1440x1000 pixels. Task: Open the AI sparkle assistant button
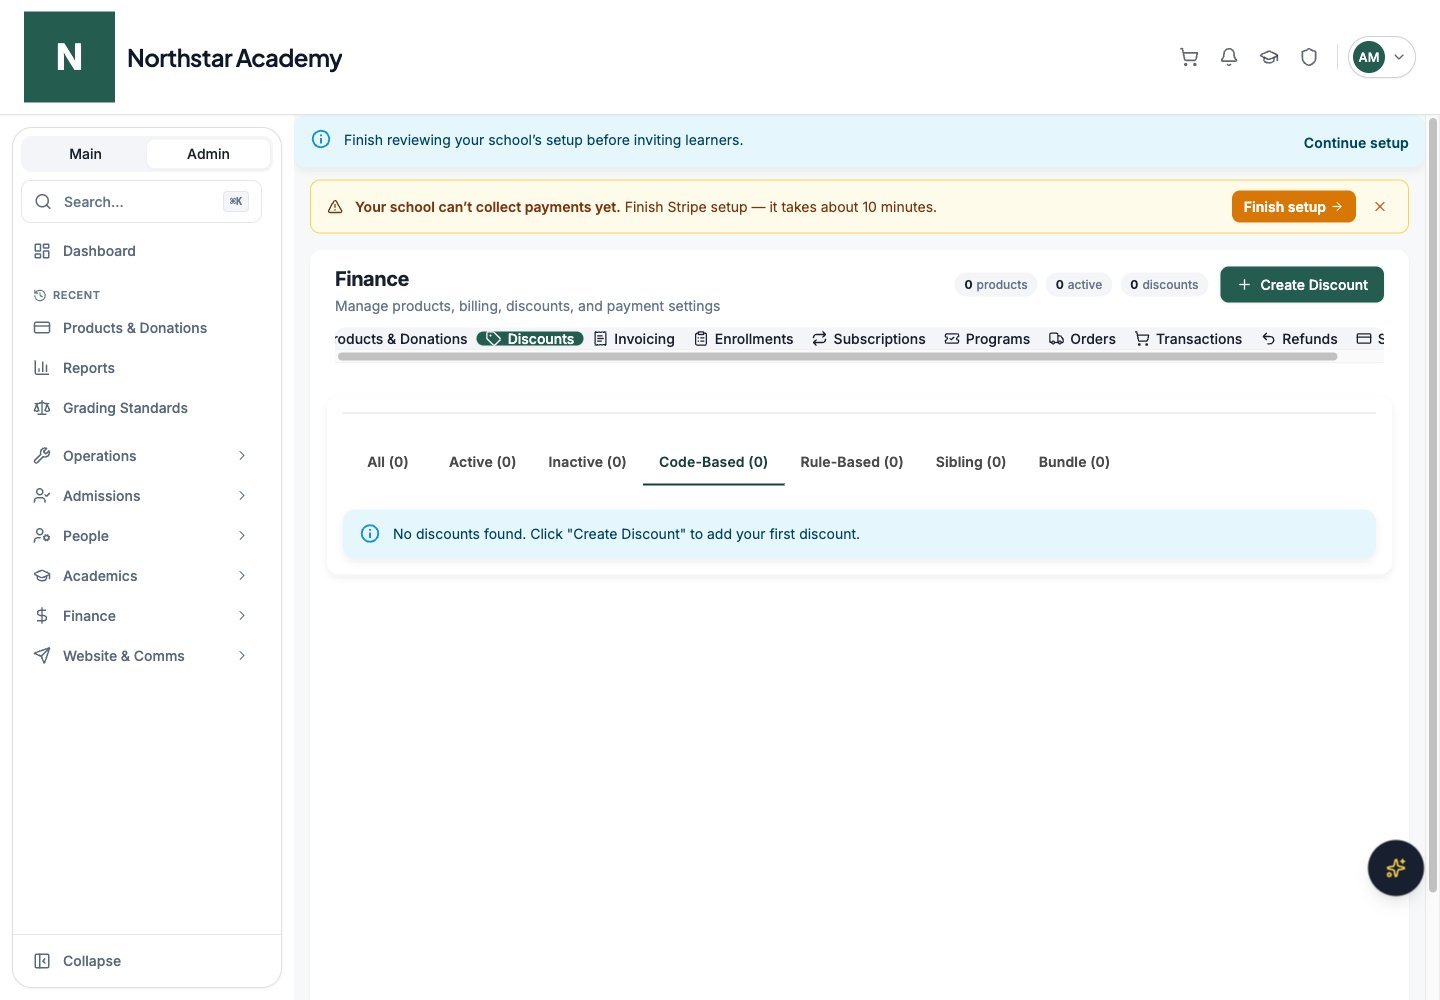[x=1395, y=868]
